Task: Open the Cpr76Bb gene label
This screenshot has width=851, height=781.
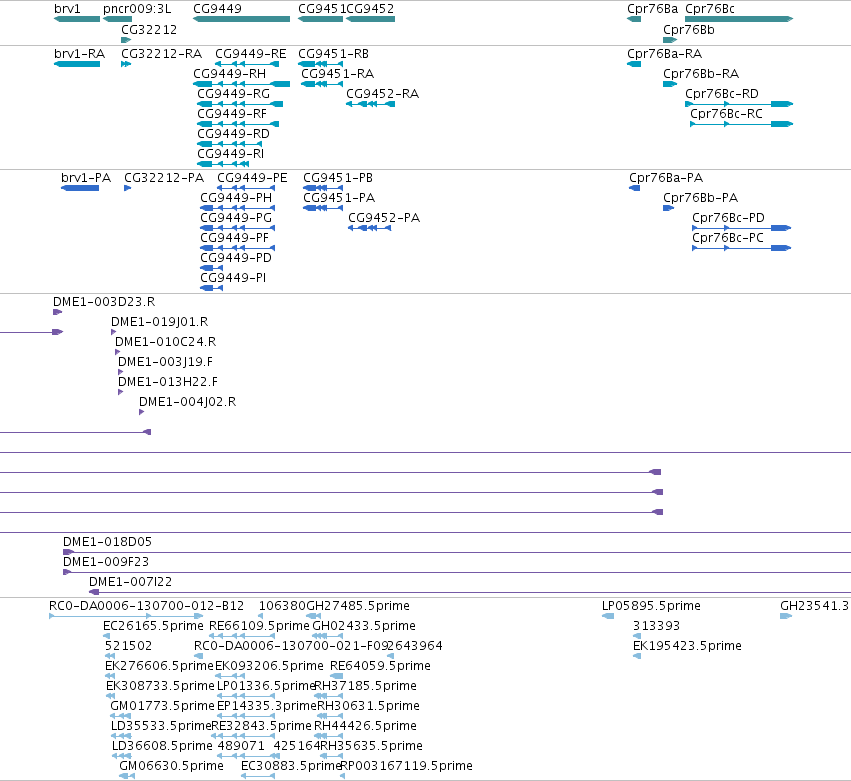Action: click(689, 30)
